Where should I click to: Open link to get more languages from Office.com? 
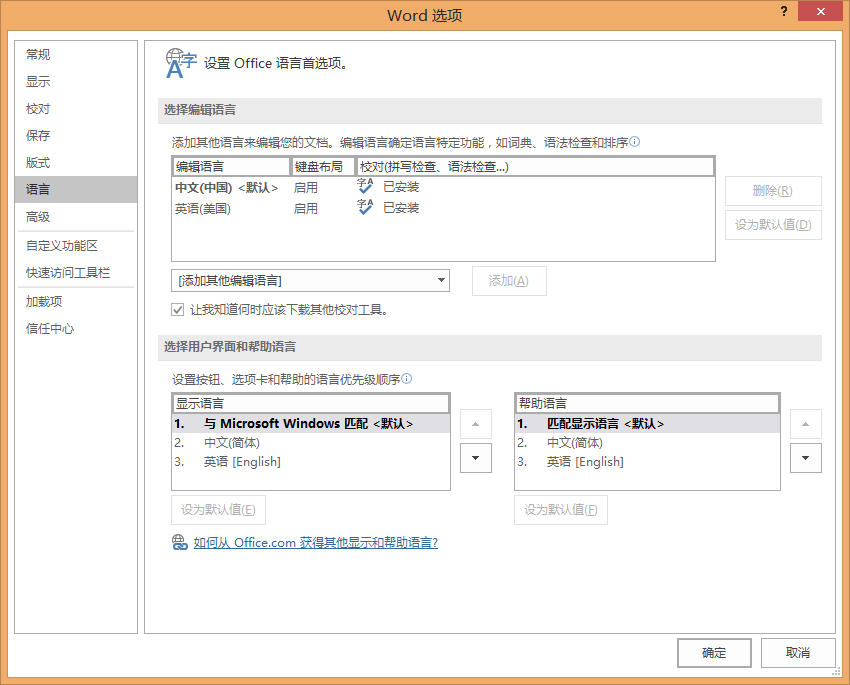coord(316,543)
